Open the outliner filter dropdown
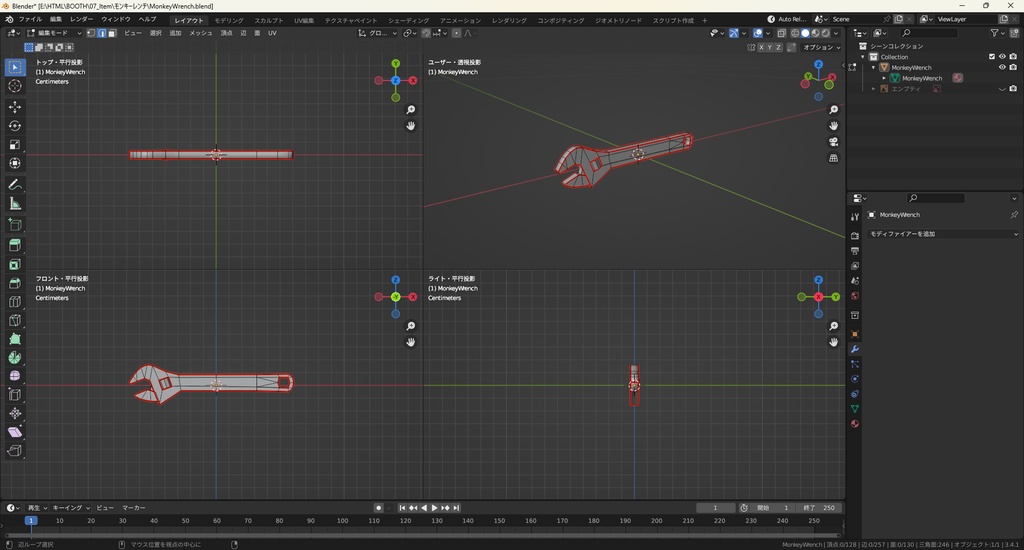1024x550 pixels. (x=997, y=33)
